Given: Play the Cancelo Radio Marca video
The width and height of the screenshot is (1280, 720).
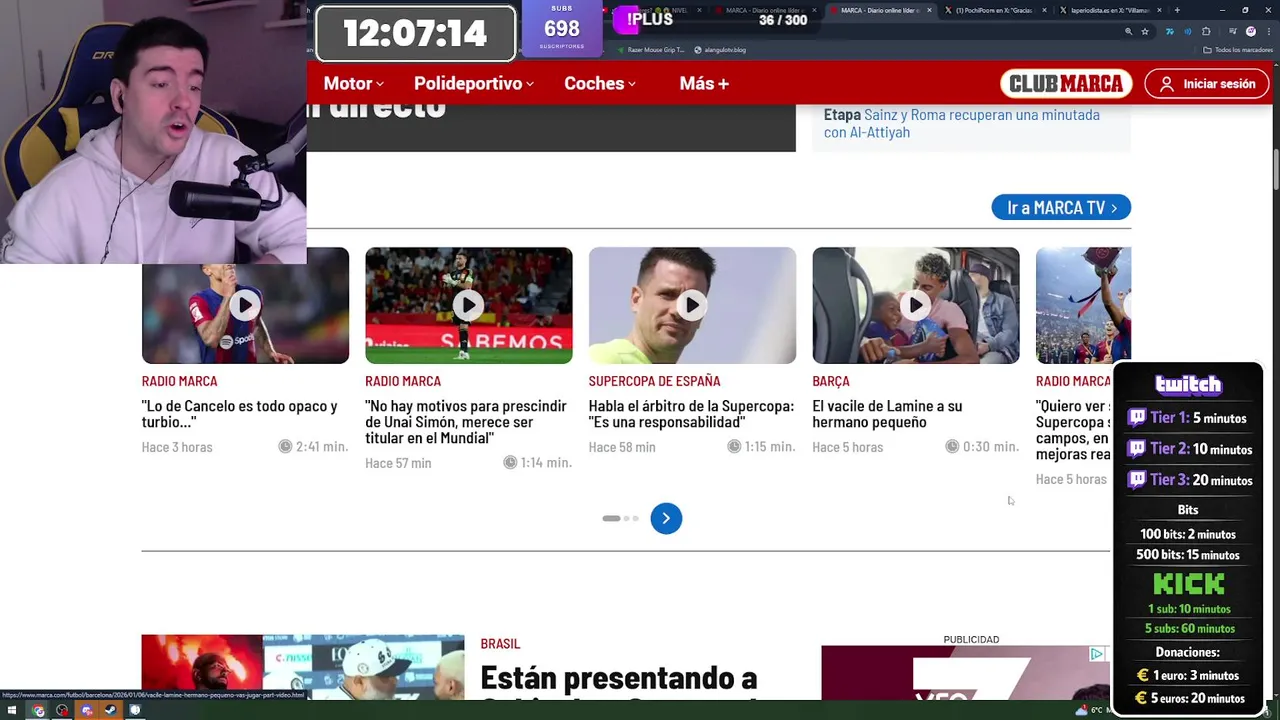Looking at the screenshot, I should coord(245,305).
